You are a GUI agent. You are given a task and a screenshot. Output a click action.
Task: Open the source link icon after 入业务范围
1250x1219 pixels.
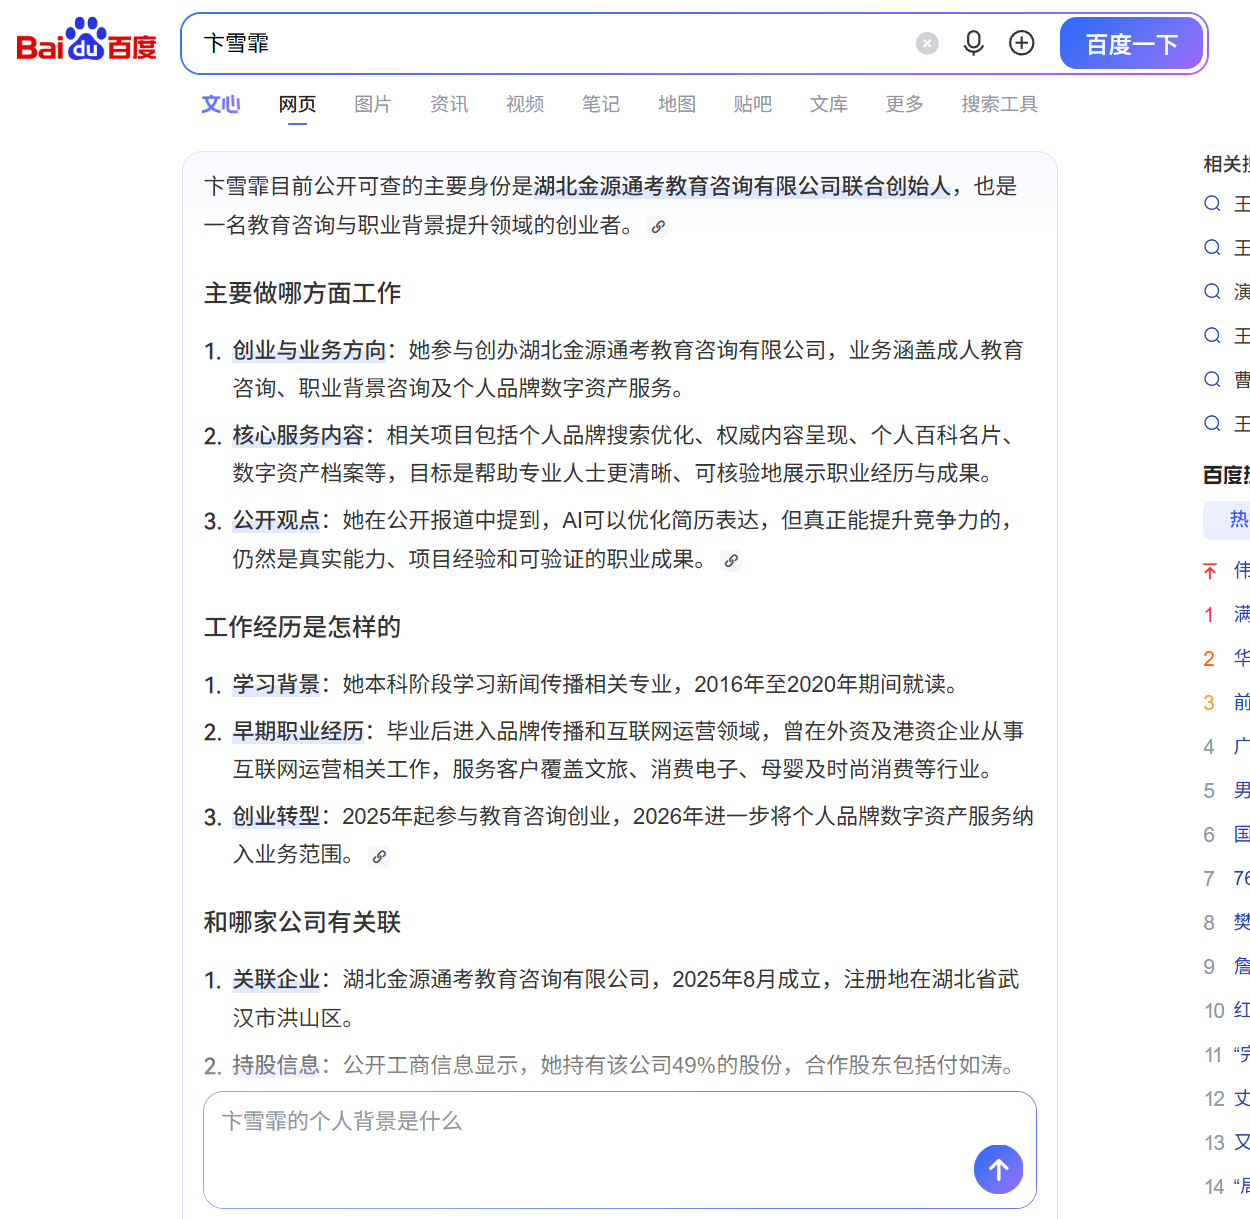click(379, 857)
